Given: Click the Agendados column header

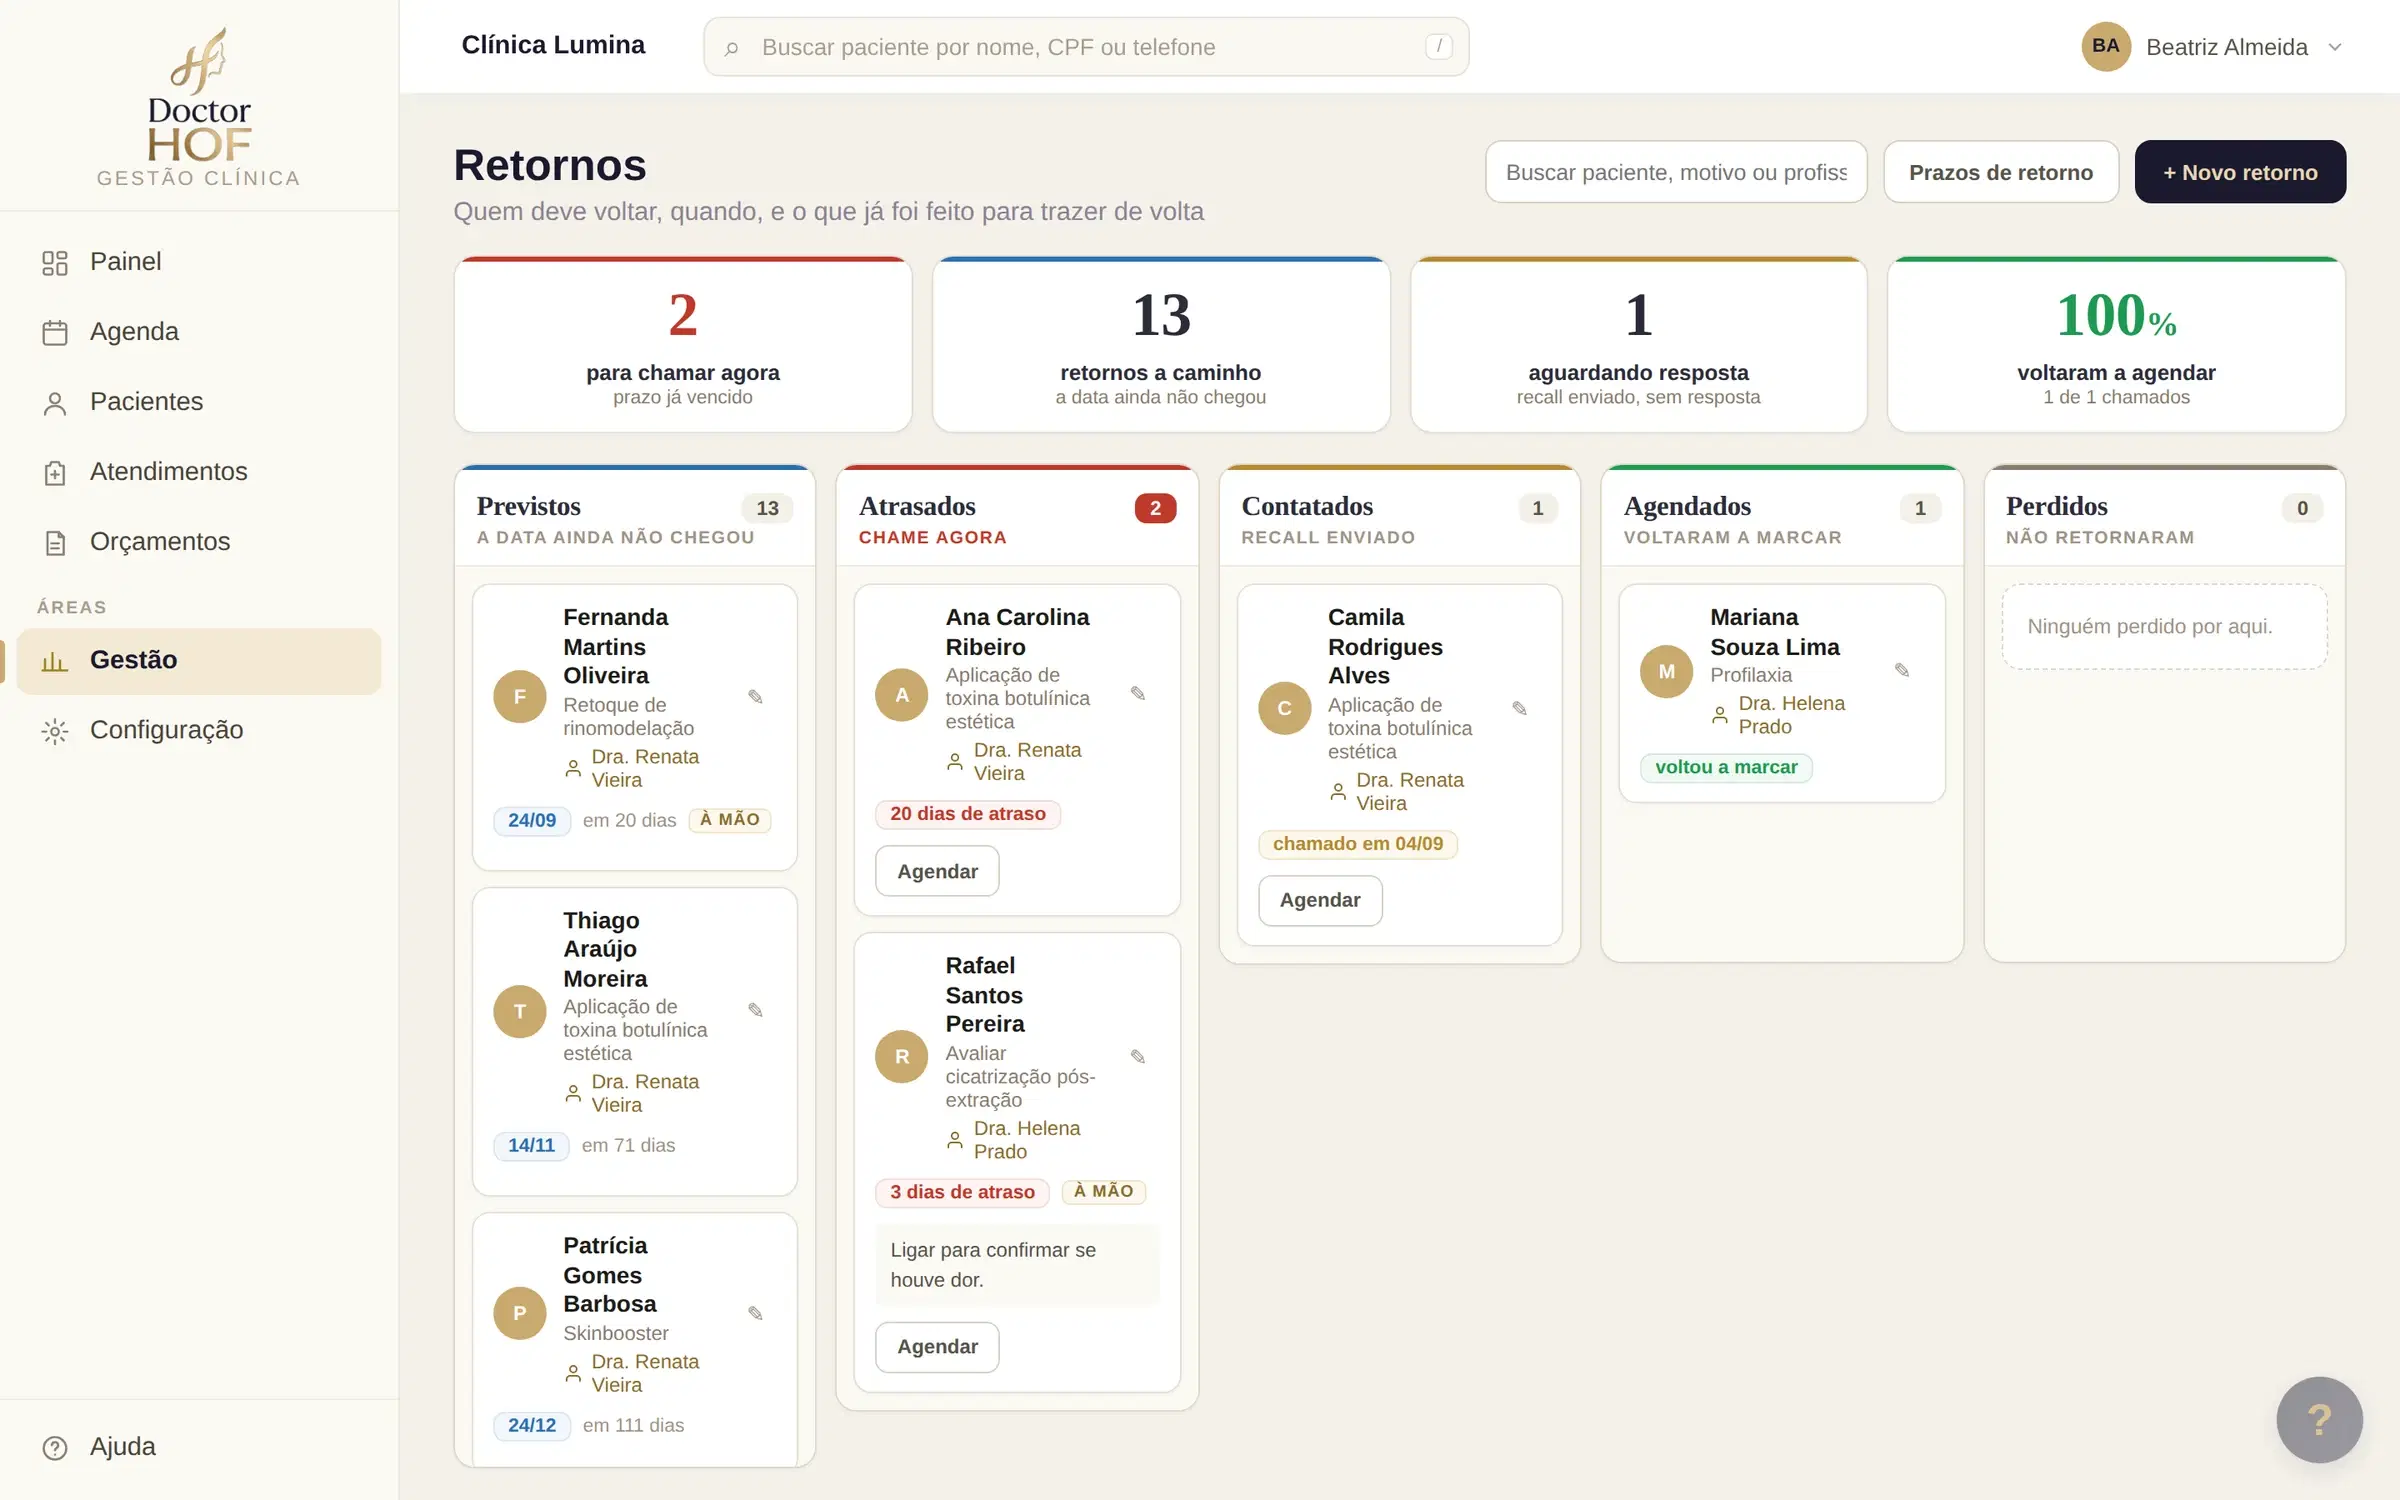Looking at the screenshot, I should coord(1782,518).
